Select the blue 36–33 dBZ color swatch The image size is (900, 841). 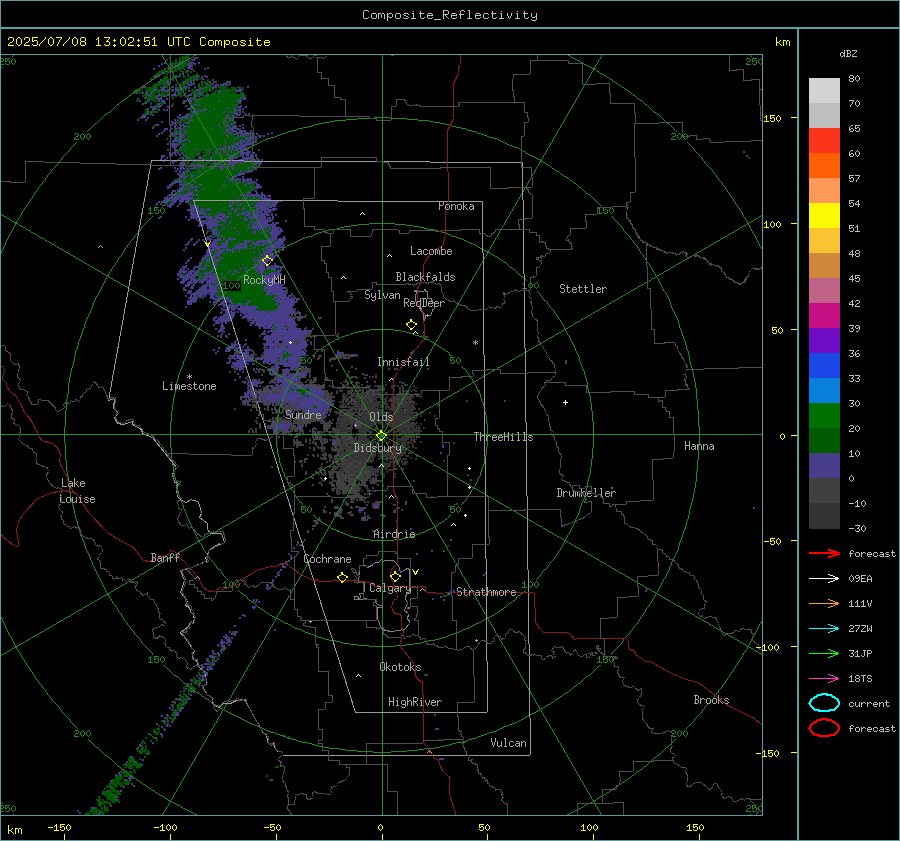[x=824, y=365]
